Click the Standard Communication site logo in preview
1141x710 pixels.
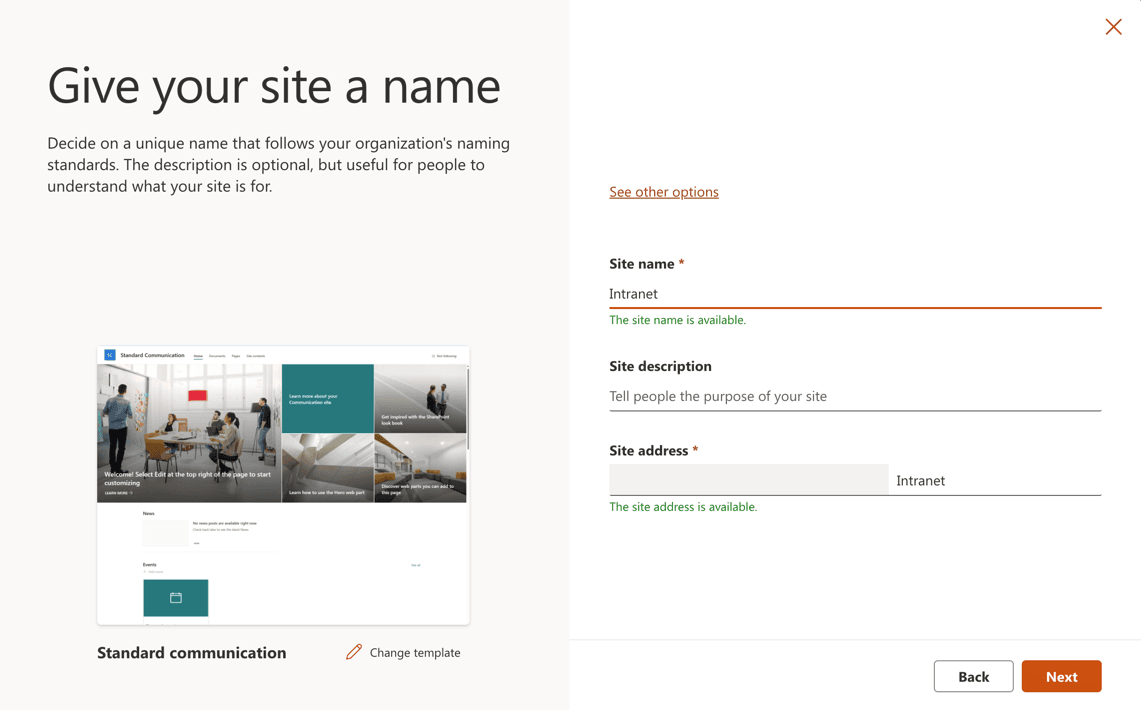(x=109, y=356)
